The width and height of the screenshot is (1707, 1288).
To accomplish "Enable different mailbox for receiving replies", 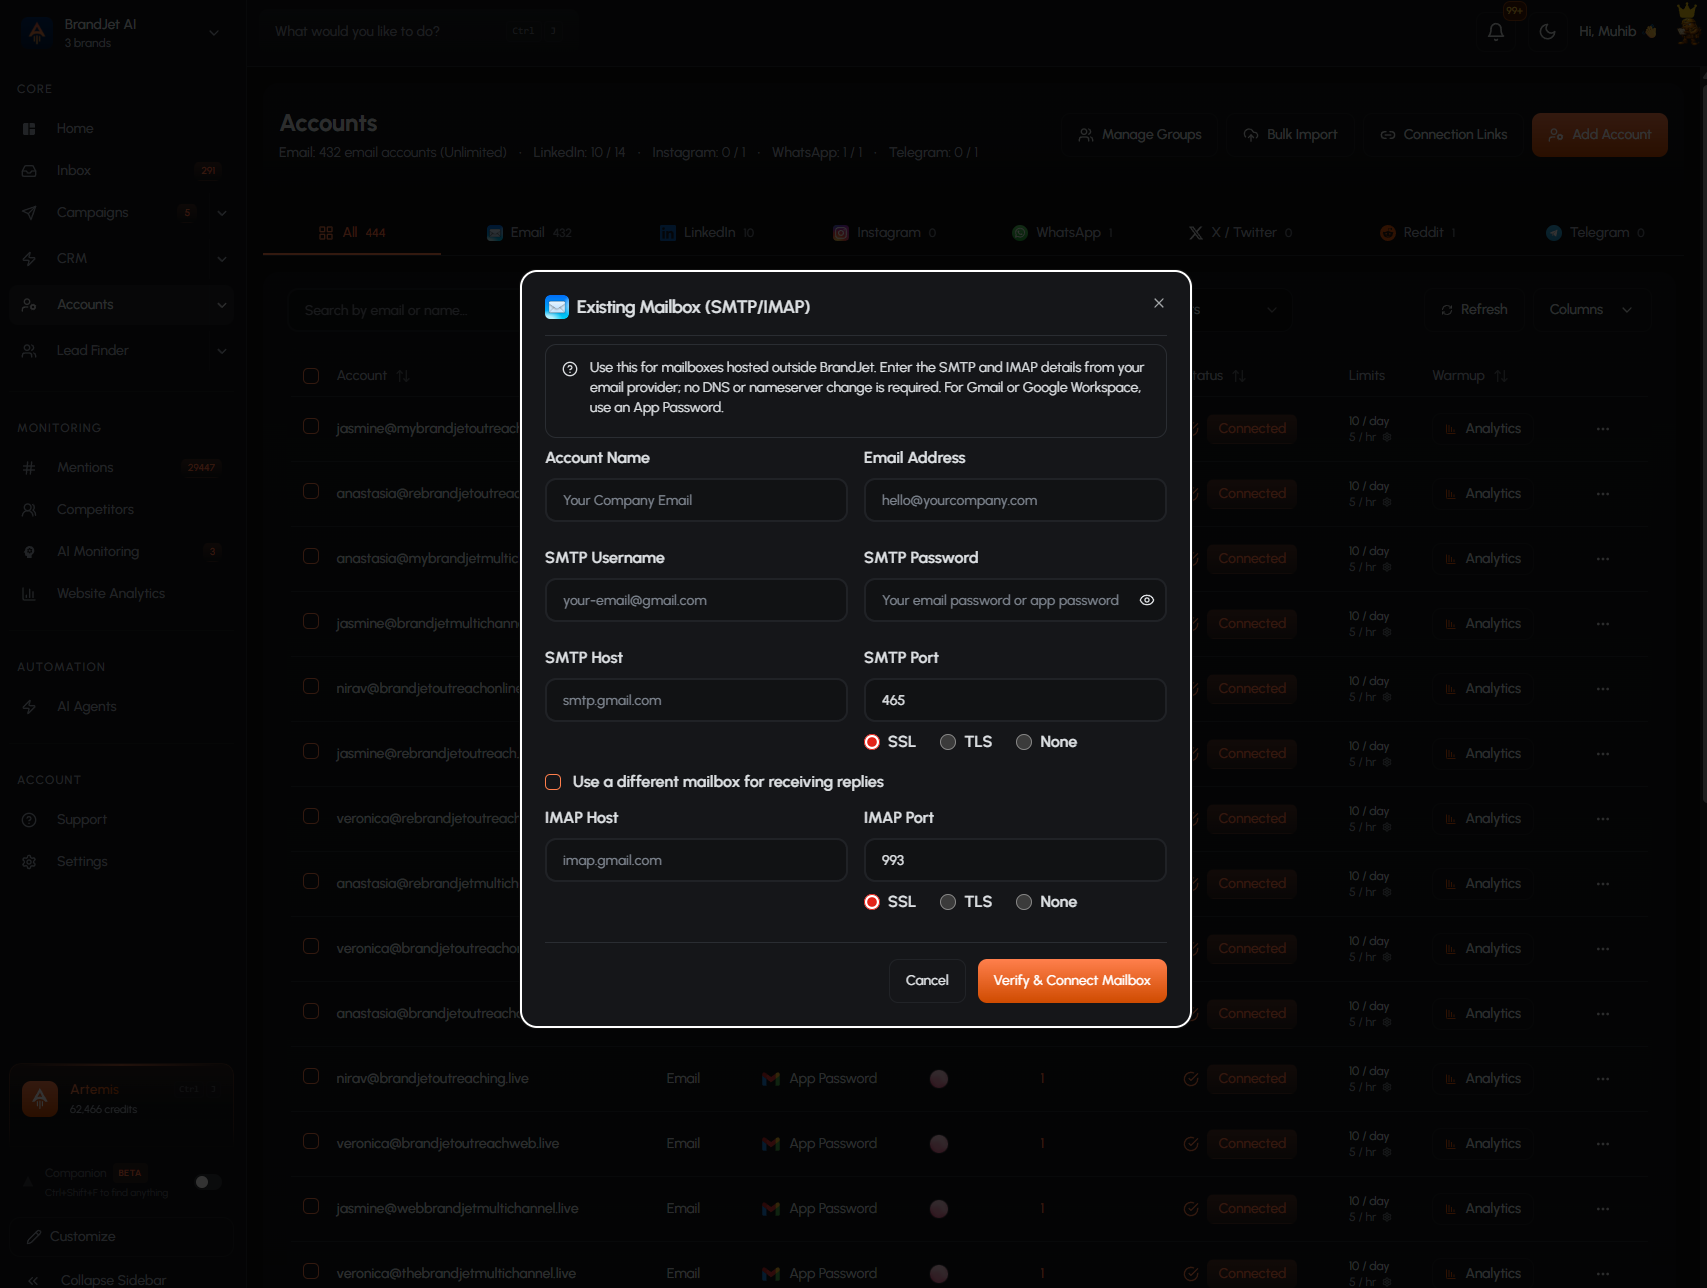I will point(553,782).
